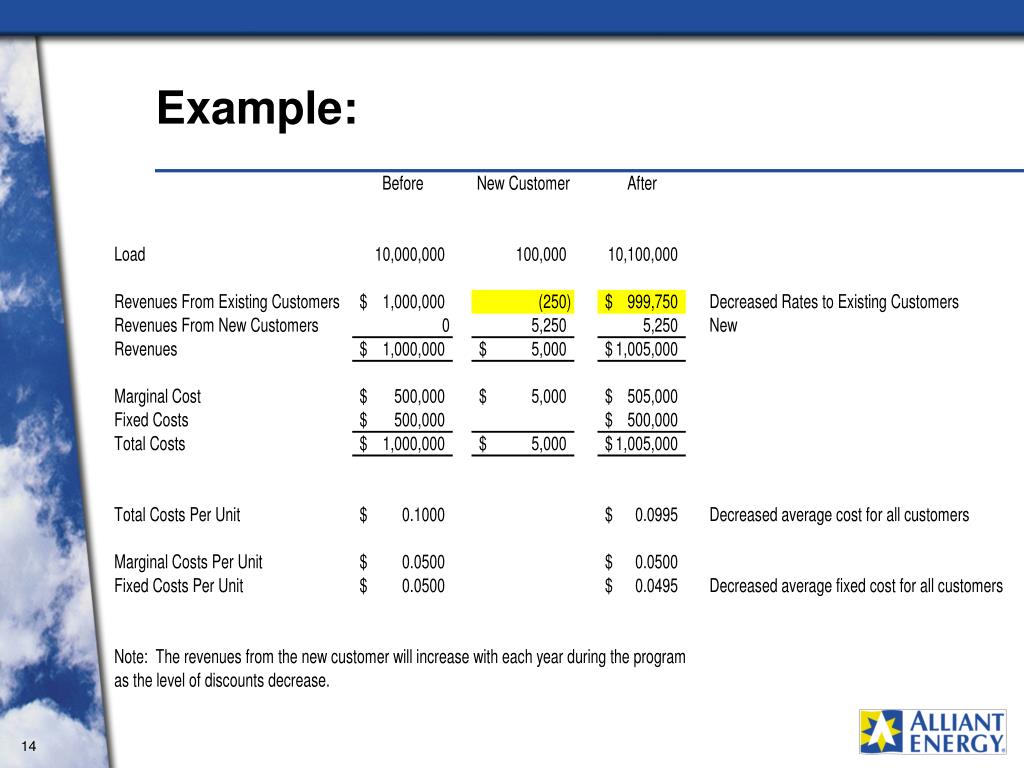1024x768 pixels.
Task: Click the 'Fixed Costs' row label
Action: tap(151, 420)
